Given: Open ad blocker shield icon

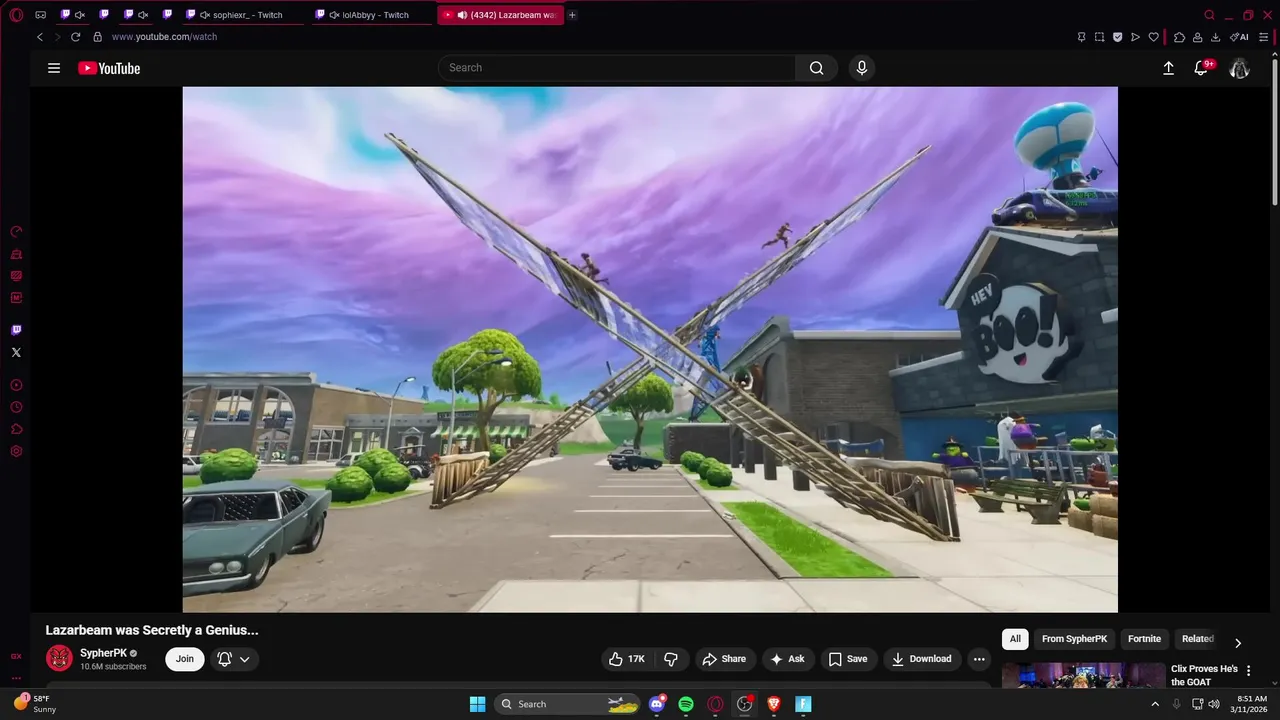Looking at the screenshot, I should tap(1117, 37).
